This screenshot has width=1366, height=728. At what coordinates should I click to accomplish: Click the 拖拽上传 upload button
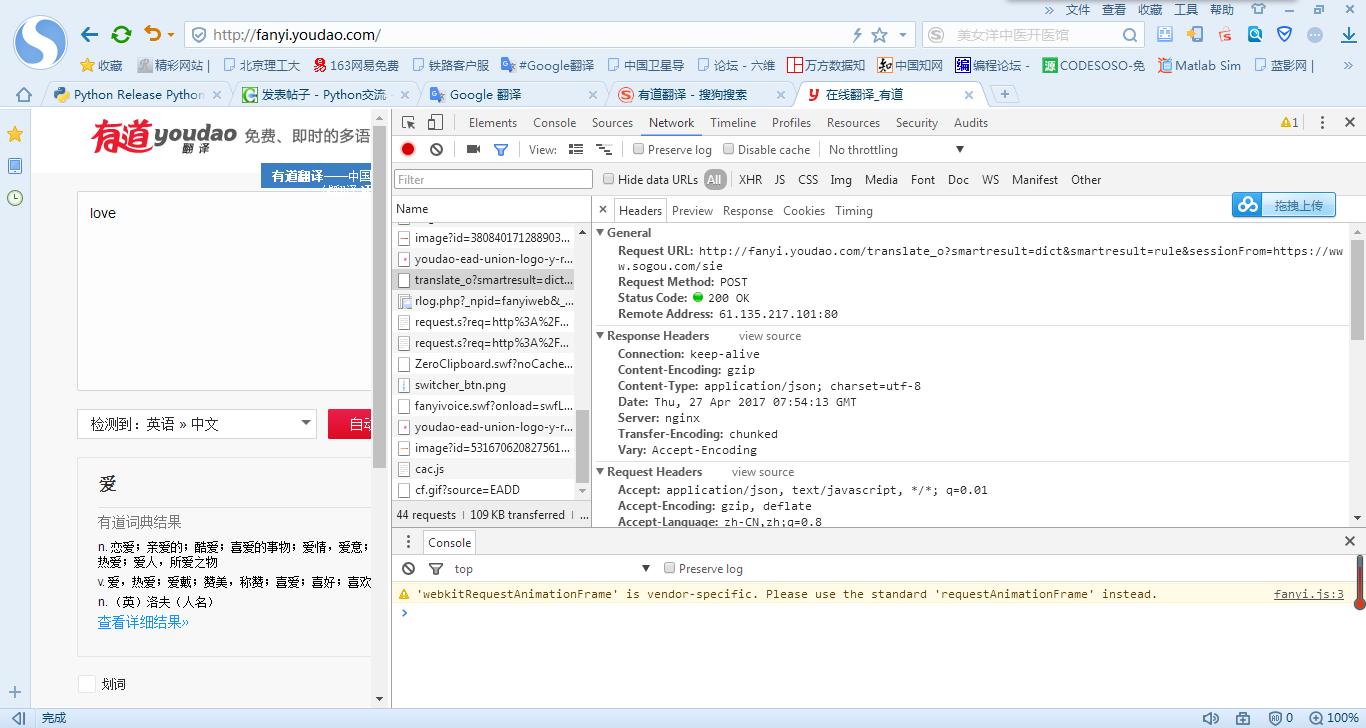1284,205
